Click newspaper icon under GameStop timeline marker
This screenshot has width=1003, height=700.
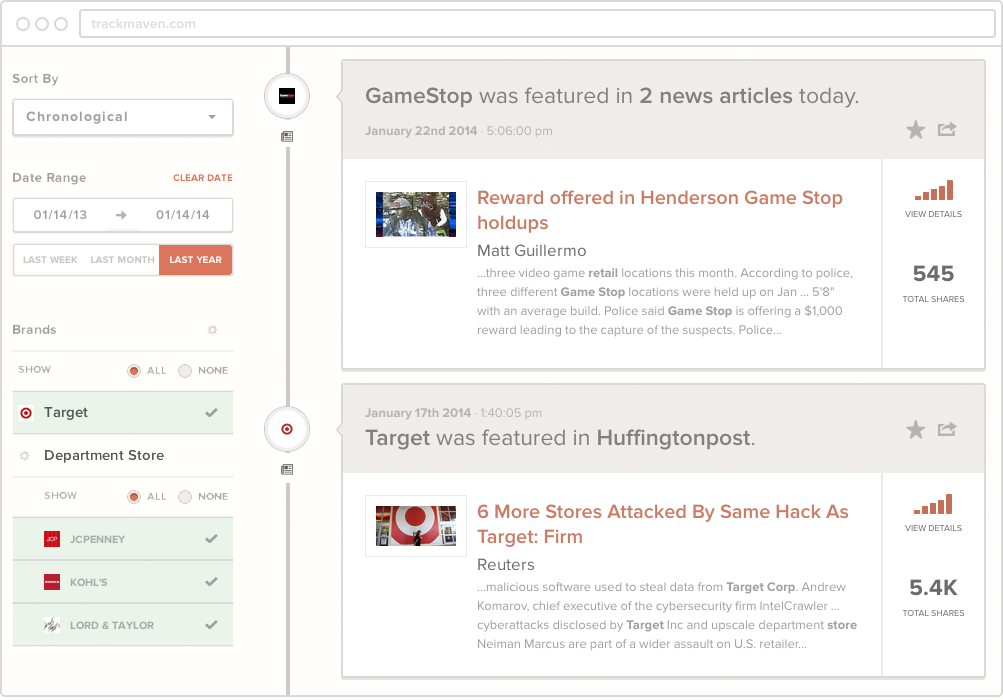[x=287, y=136]
